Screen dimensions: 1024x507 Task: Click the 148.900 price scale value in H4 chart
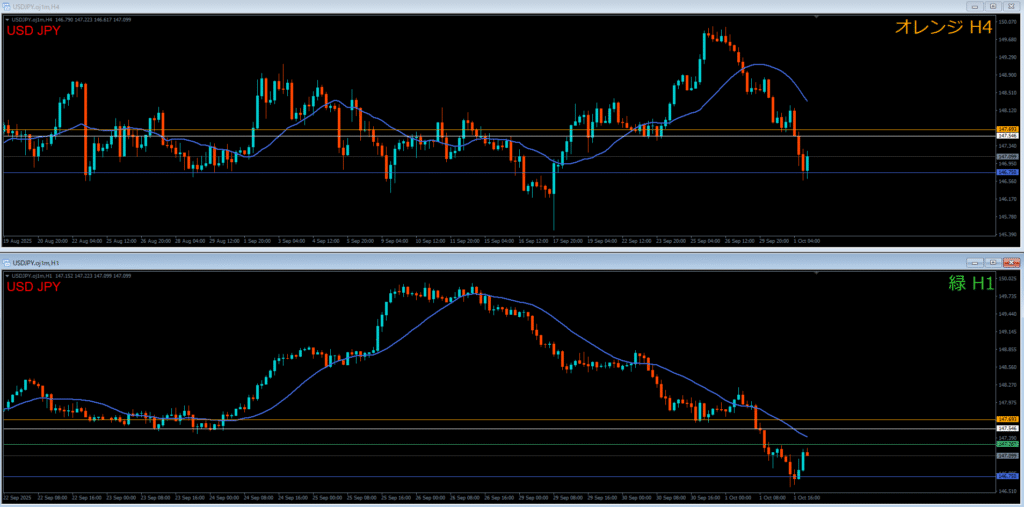[1006, 75]
